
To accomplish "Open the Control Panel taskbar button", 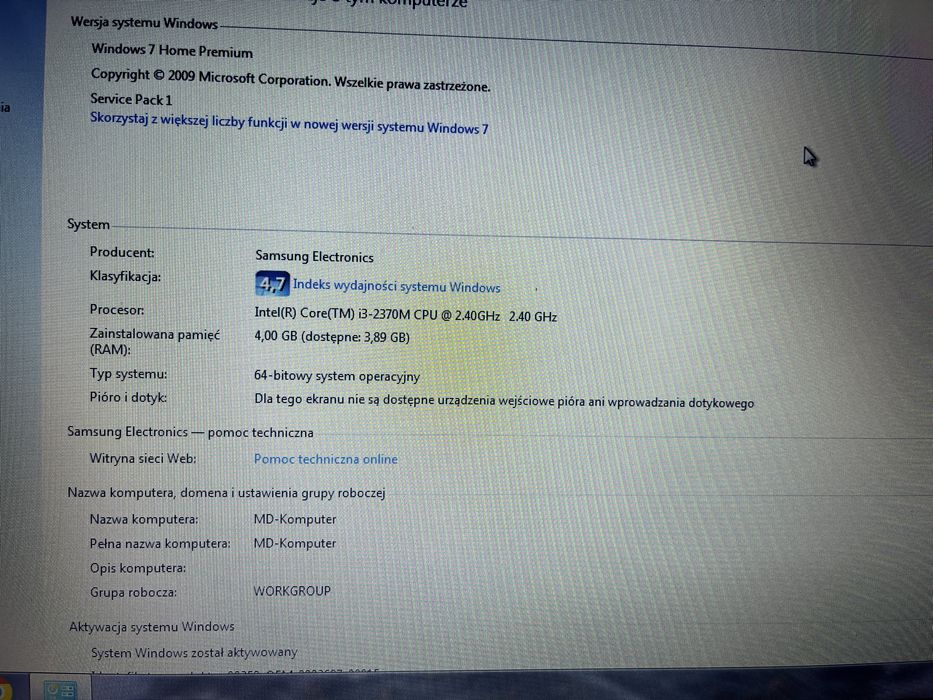I will point(60,689).
